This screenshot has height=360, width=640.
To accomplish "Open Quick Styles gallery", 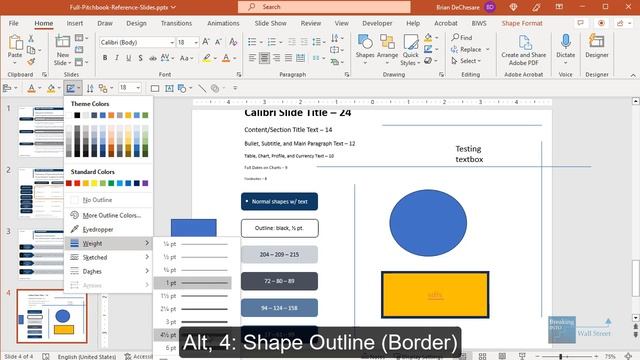I will click(410, 50).
